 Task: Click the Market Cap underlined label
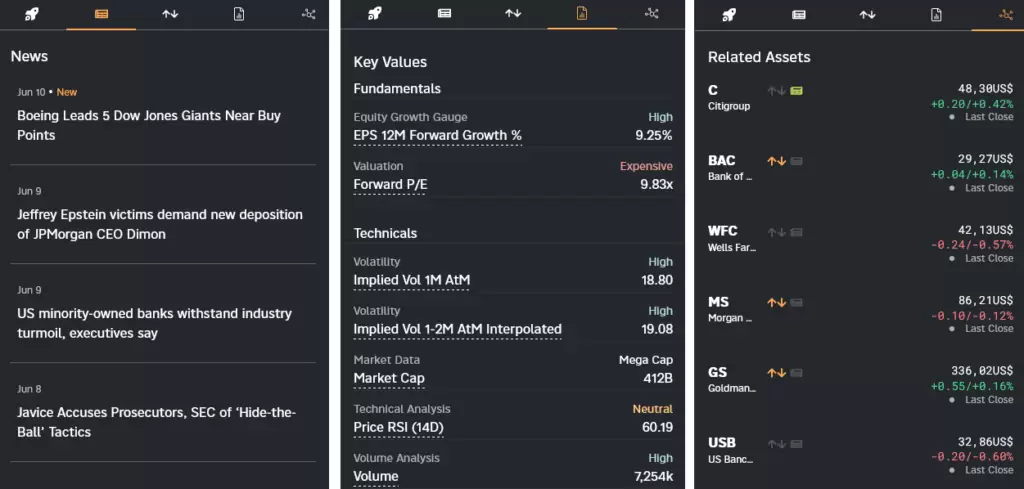tap(389, 378)
